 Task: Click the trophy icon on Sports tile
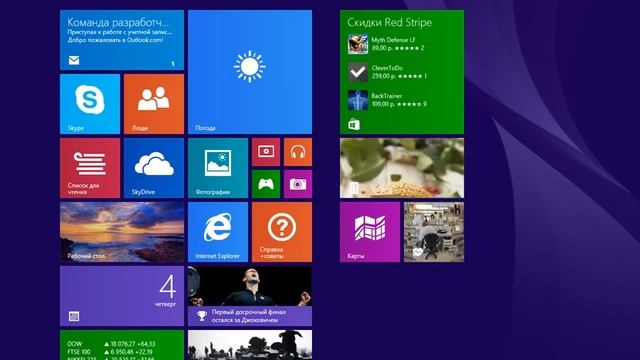pos(202,316)
